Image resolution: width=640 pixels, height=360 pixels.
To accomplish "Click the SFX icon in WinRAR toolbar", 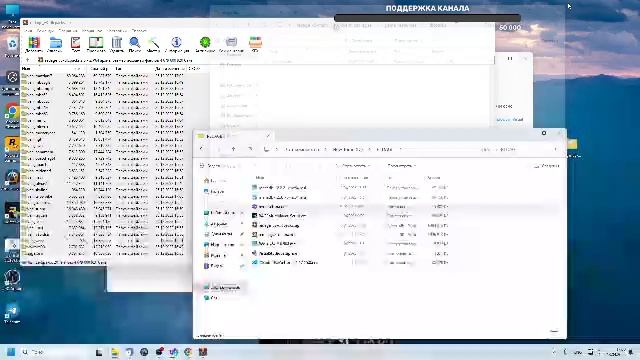I will pos(255,44).
